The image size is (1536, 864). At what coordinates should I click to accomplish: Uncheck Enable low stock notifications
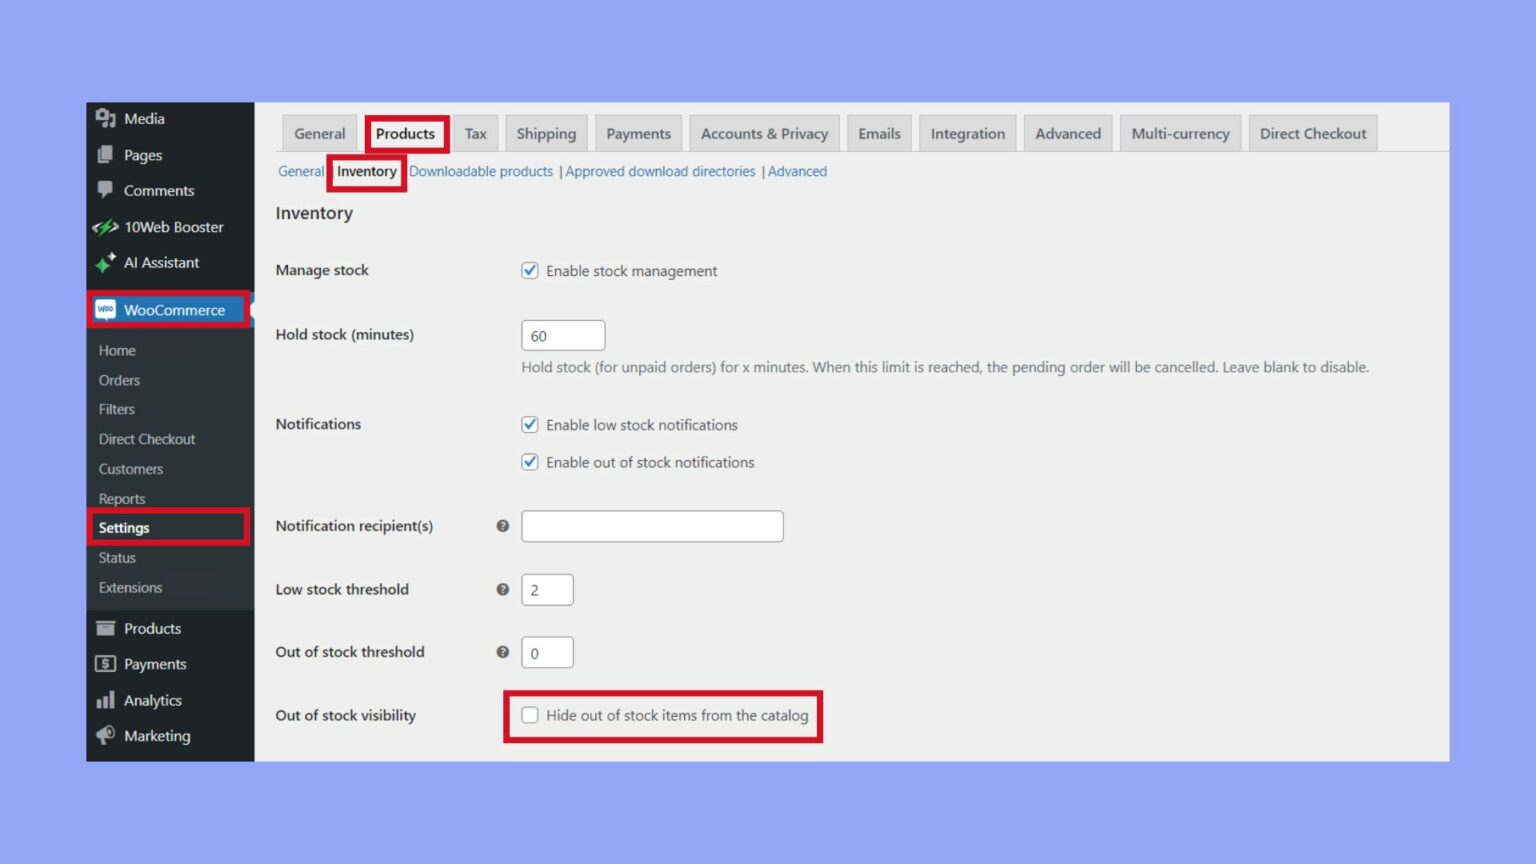pyautogui.click(x=529, y=424)
